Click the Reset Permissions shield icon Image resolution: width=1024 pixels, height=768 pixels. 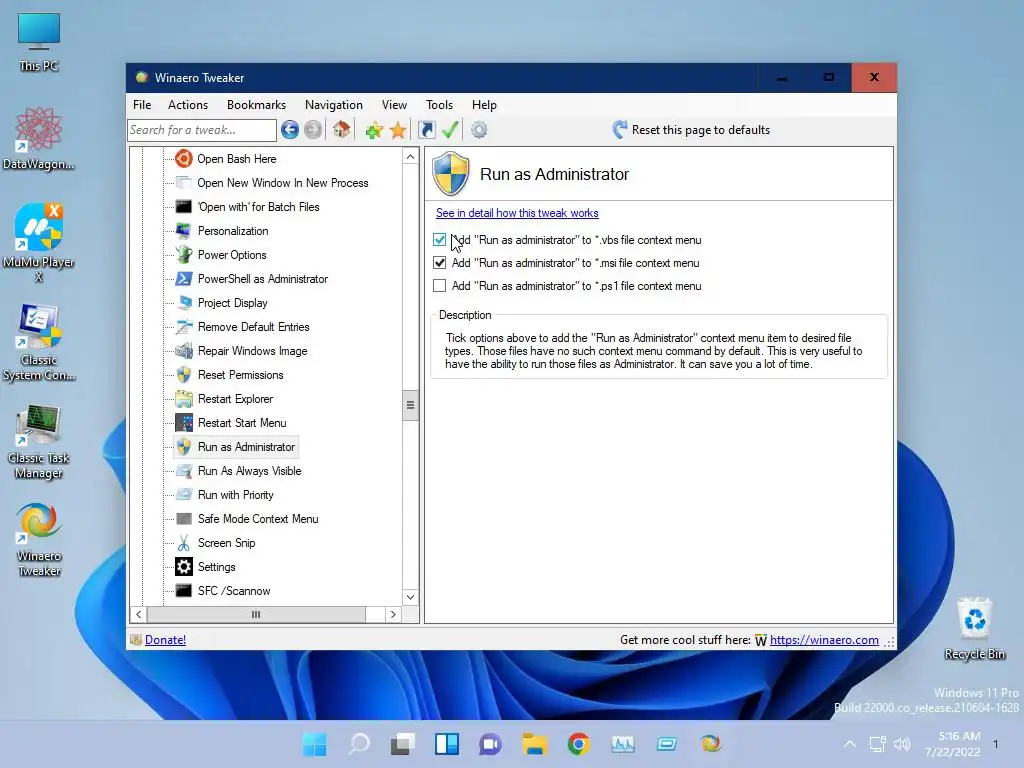click(184, 375)
